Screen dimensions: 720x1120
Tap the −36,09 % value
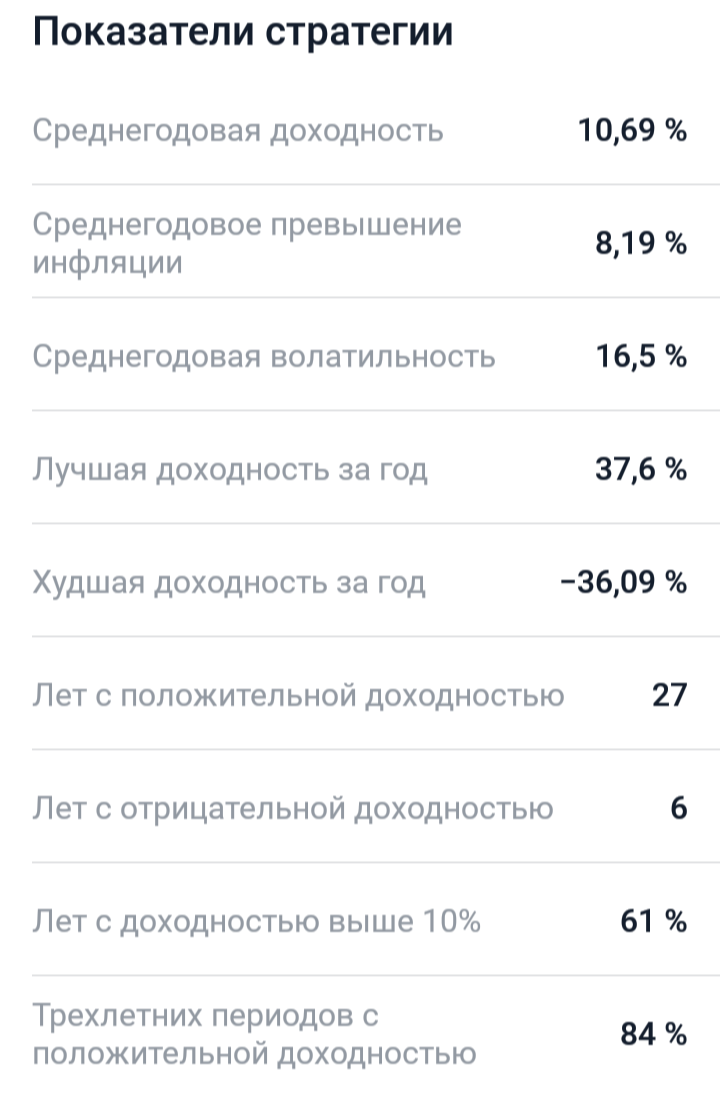(624, 583)
